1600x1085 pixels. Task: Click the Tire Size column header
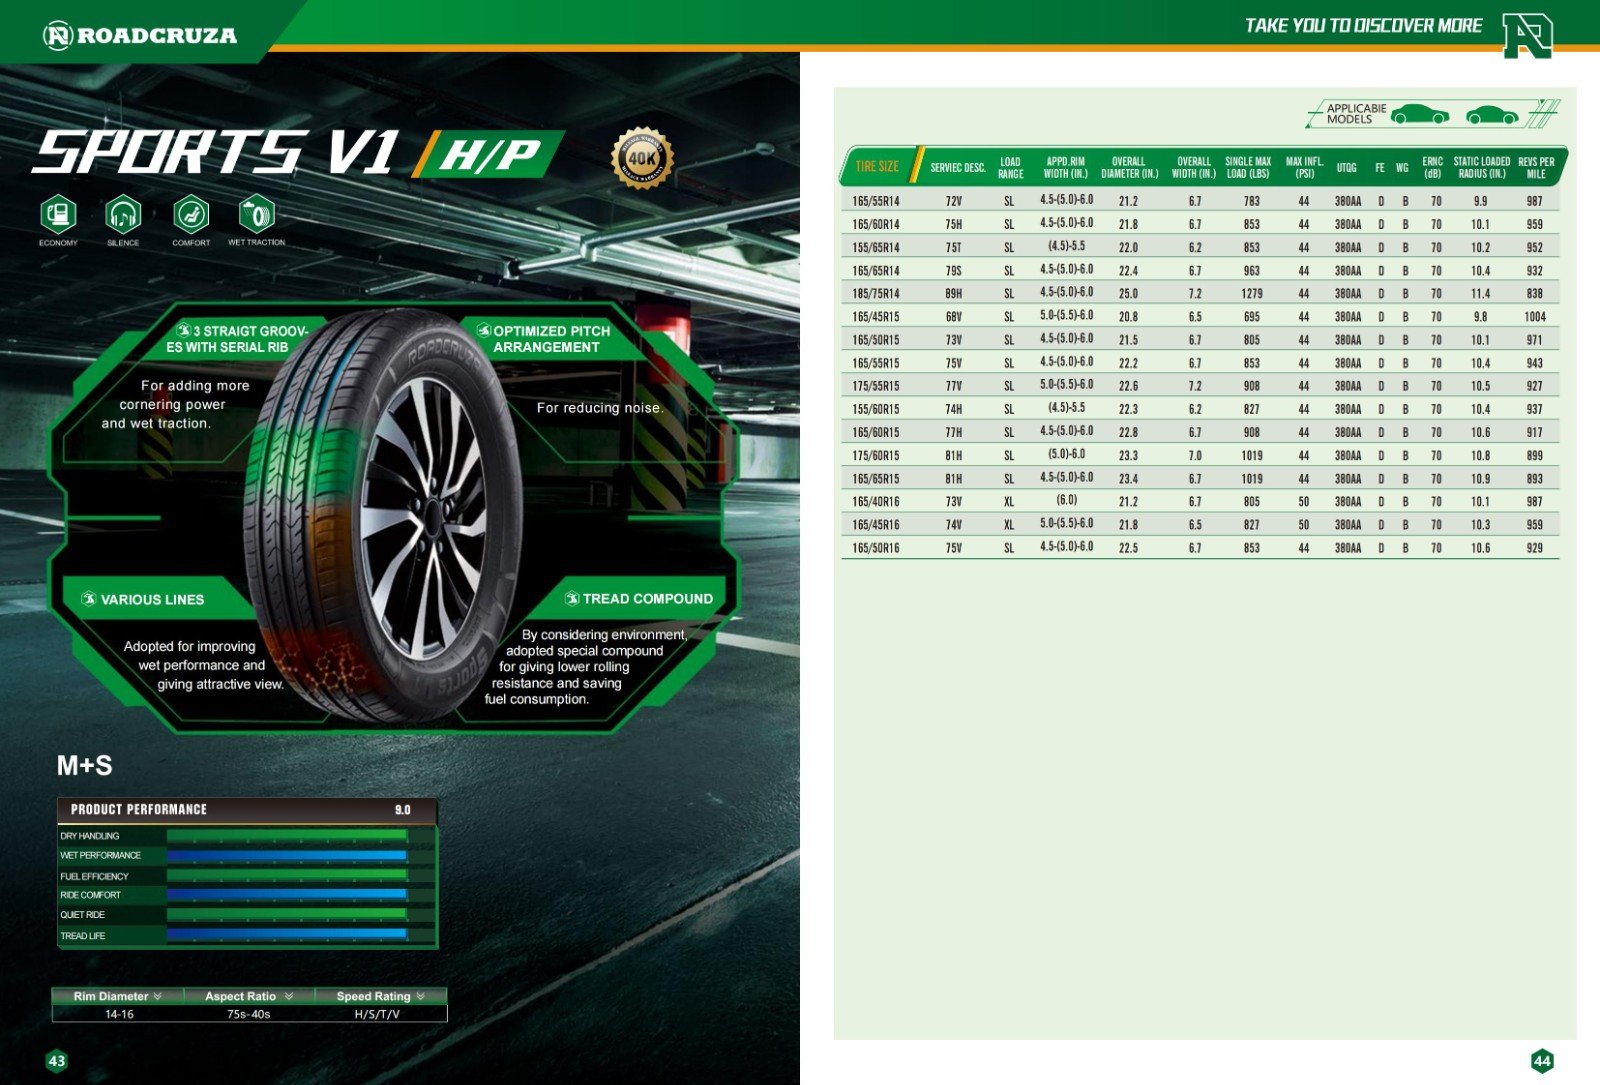[x=877, y=167]
